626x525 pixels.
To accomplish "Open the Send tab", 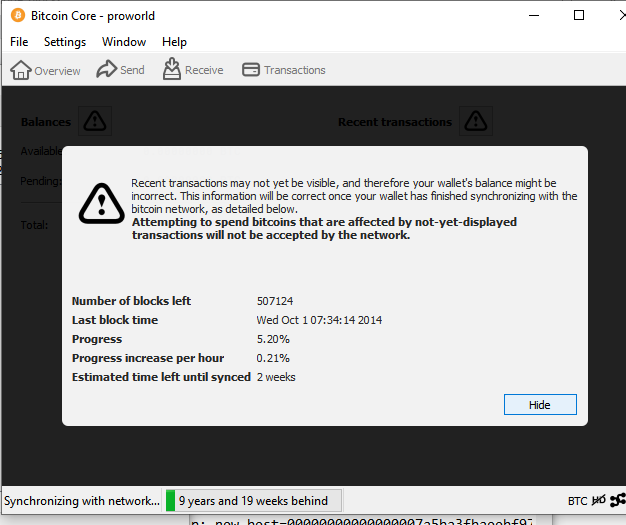I will pyautogui.click(x=120, y=70).
